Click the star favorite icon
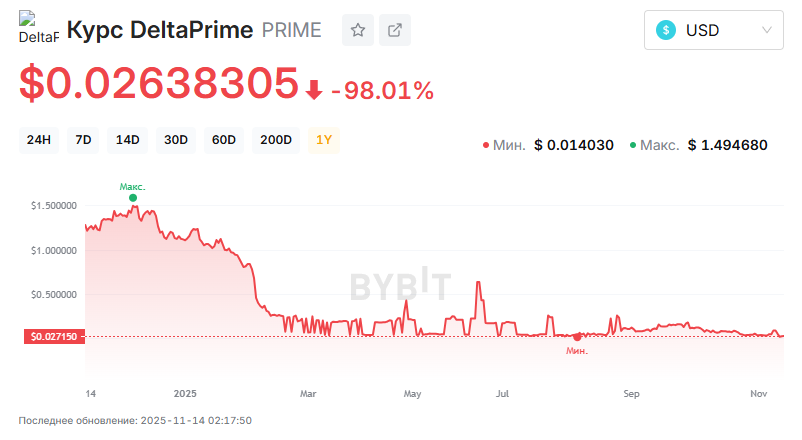The height and width of the screenshot is (440, 802). [357, 30]
